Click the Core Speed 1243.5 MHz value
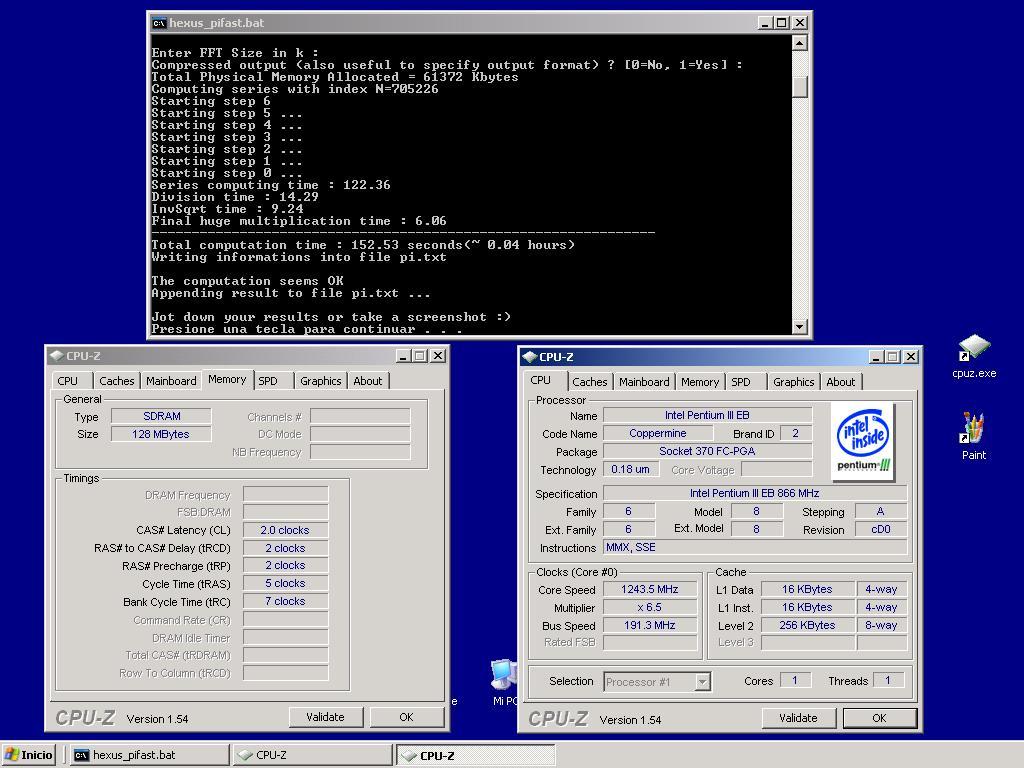Viewport: 1024px width, 768px height. click(x=650, y=589)
